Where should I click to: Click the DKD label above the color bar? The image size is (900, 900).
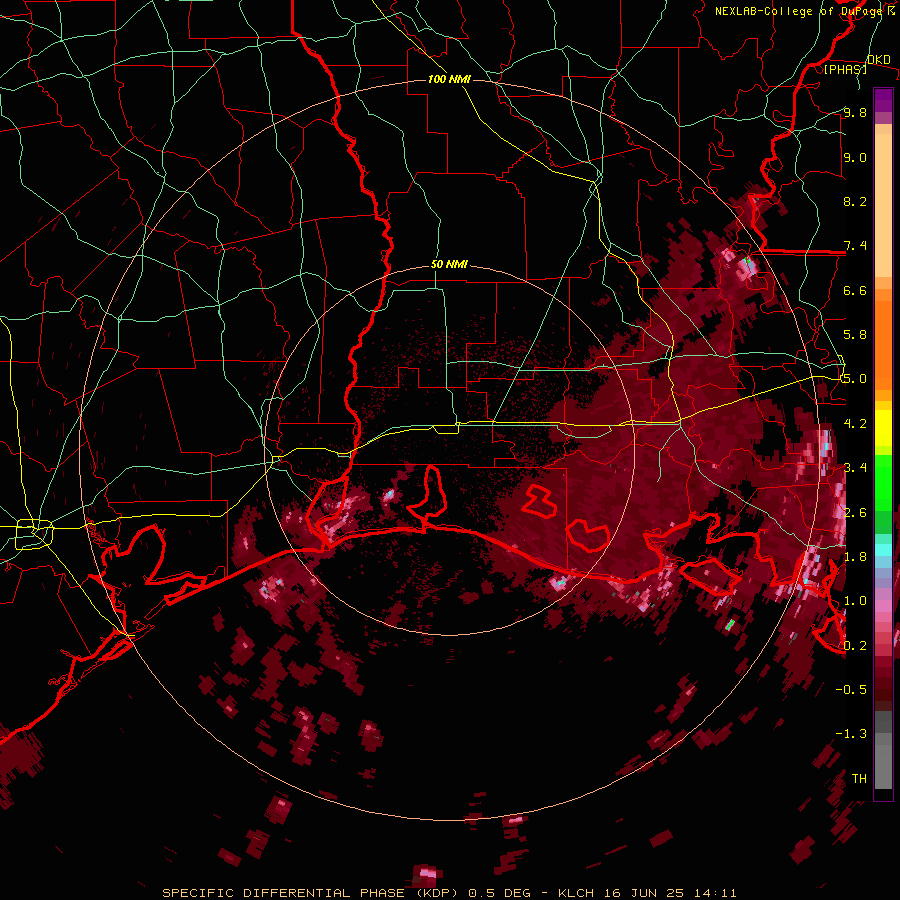(x=878, y=59)
